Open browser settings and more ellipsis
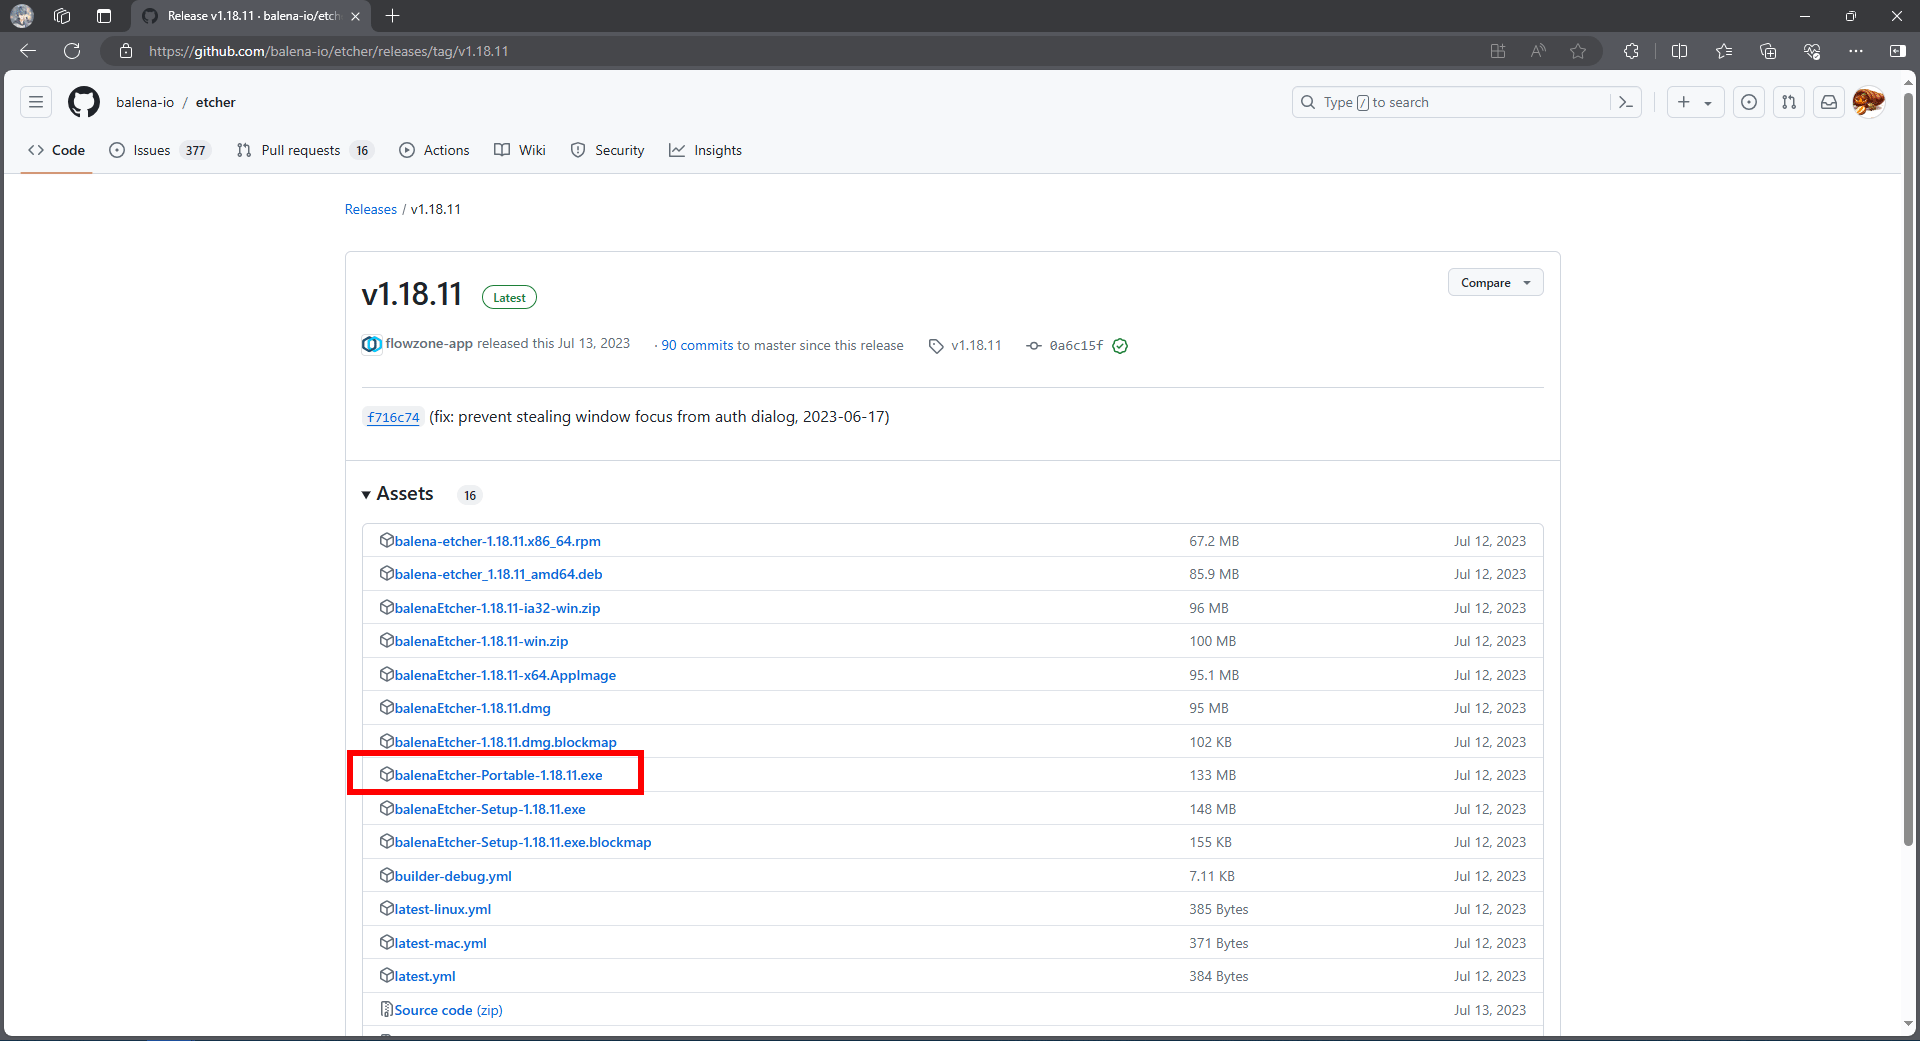 [x=1856, y=51]
